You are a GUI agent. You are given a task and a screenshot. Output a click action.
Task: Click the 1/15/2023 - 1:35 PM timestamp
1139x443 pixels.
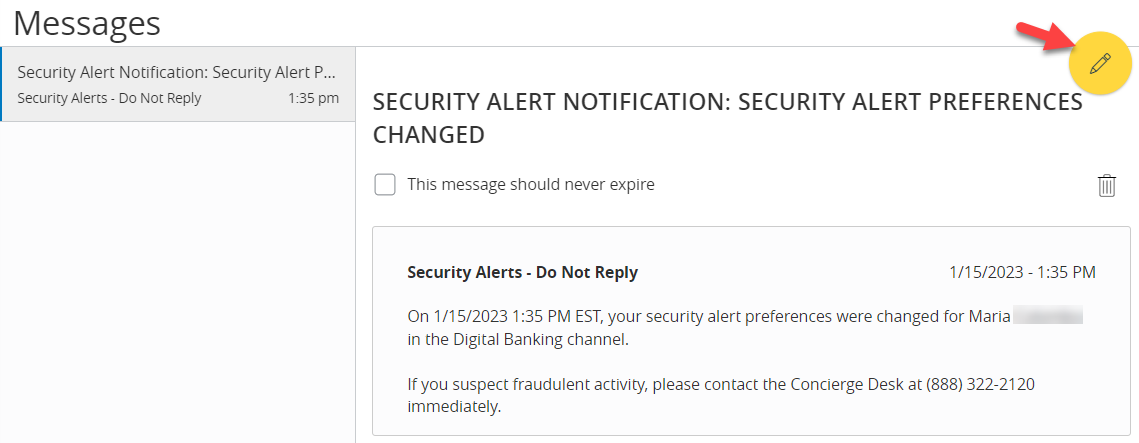point(1022,273)
